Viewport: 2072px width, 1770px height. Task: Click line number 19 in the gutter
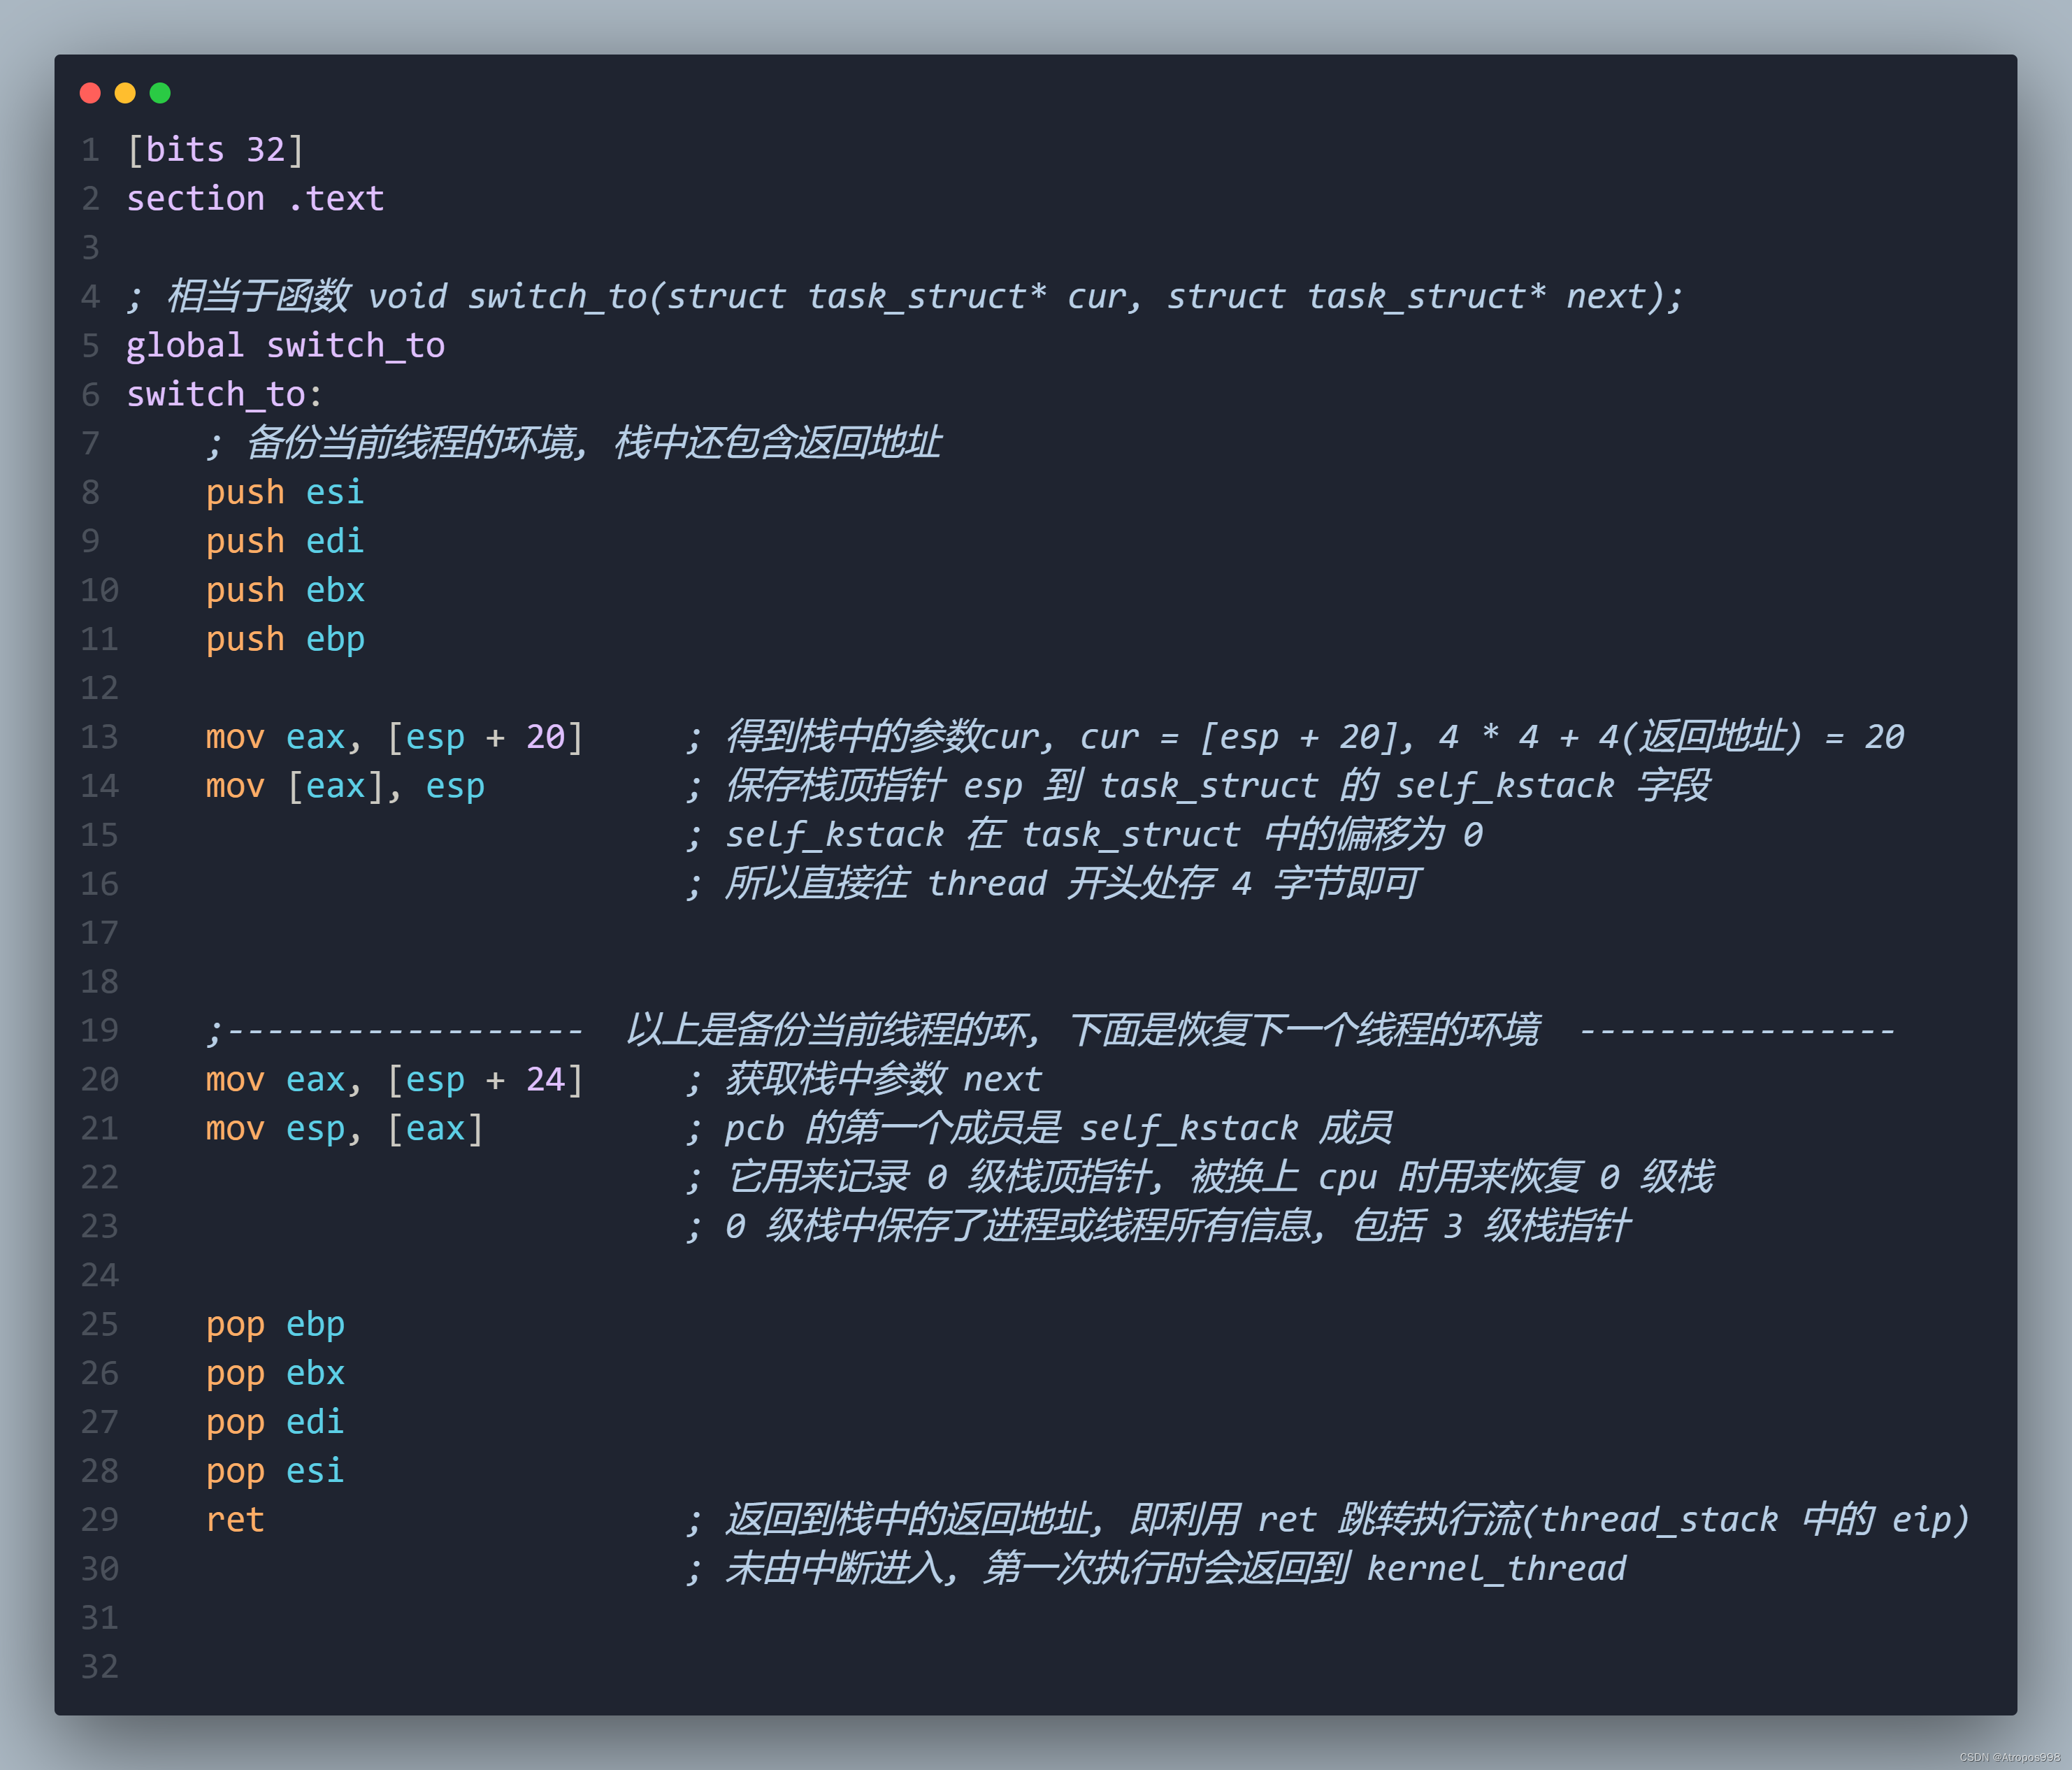(x=99, y=1030)
